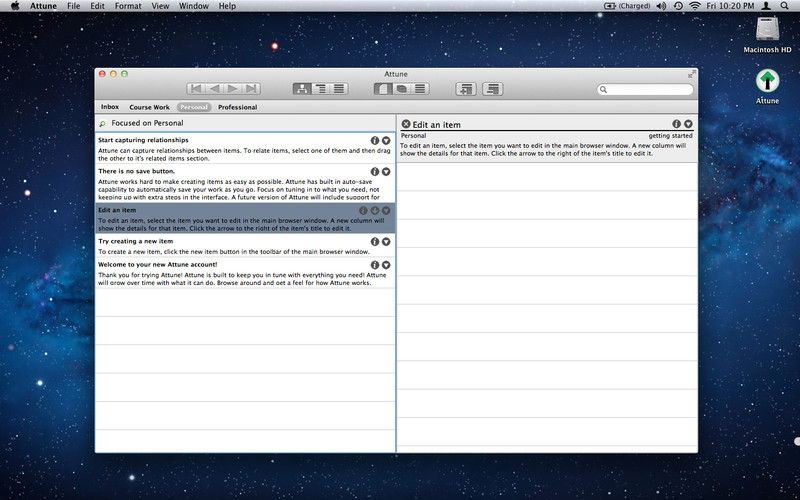The image size is (800, 500).
Task: Open the Window menu
Action: pyautogui.click(x=194, y=6)
